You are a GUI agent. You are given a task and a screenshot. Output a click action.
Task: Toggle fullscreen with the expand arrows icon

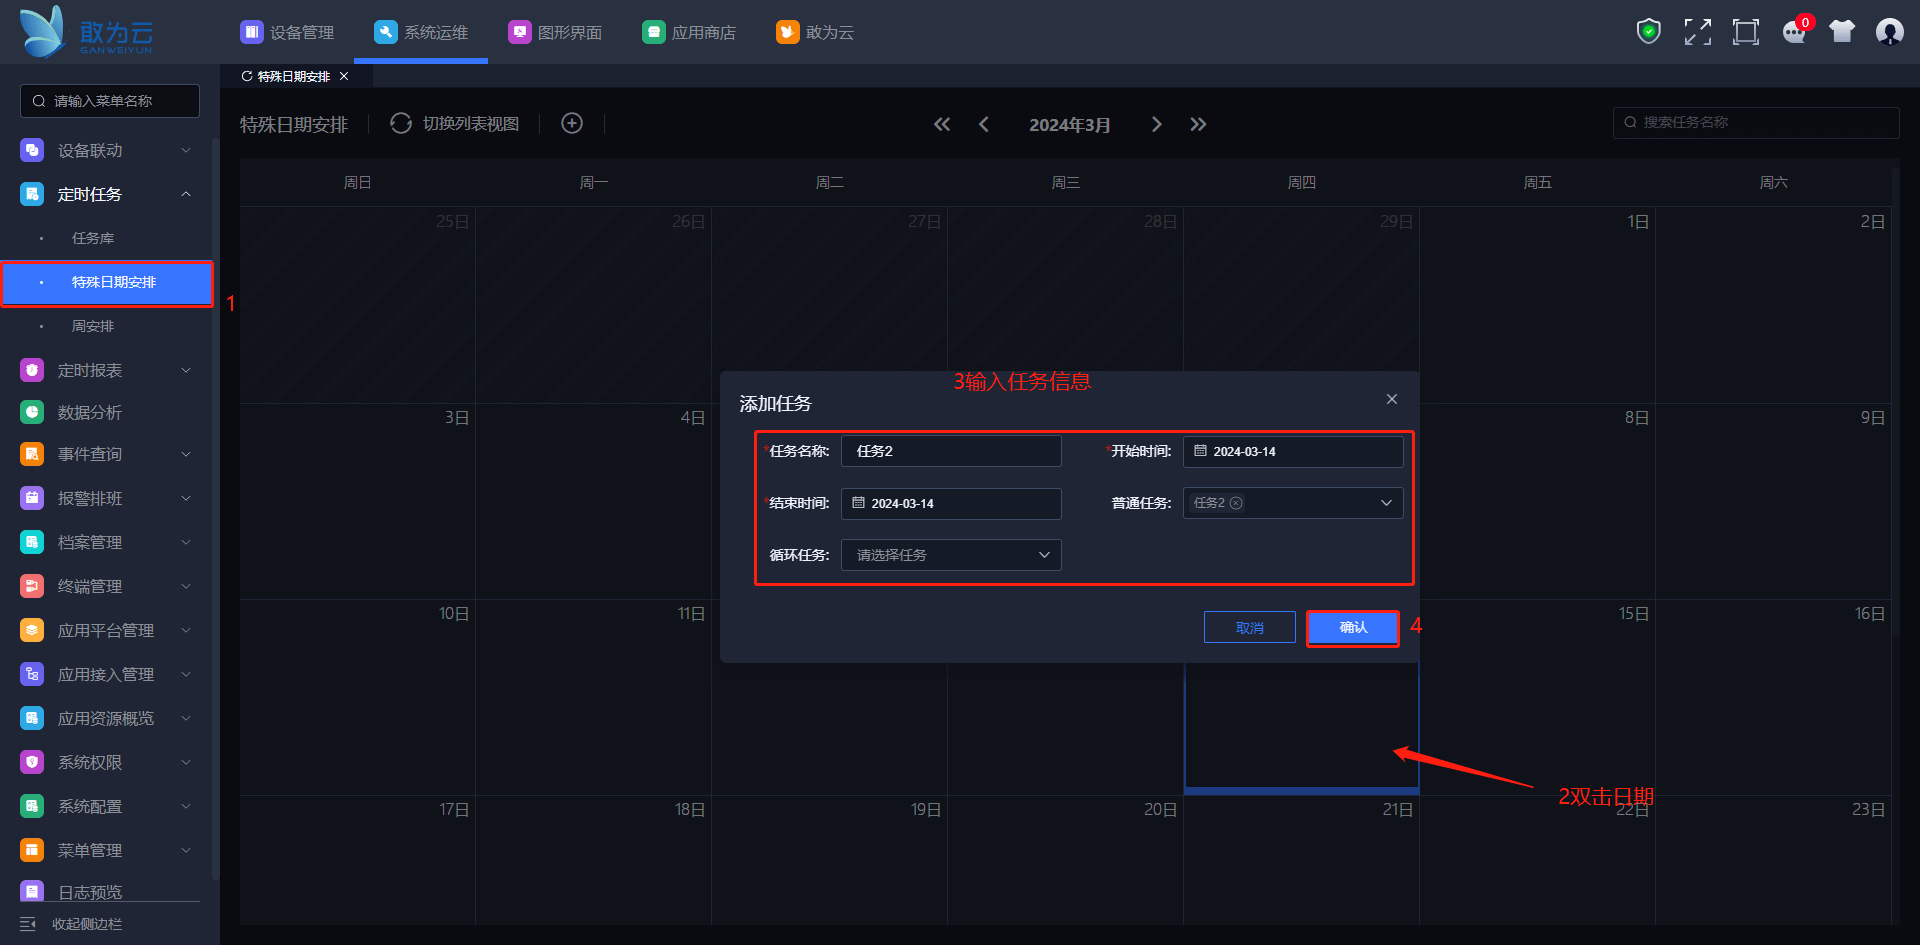tap(1697, 32)
